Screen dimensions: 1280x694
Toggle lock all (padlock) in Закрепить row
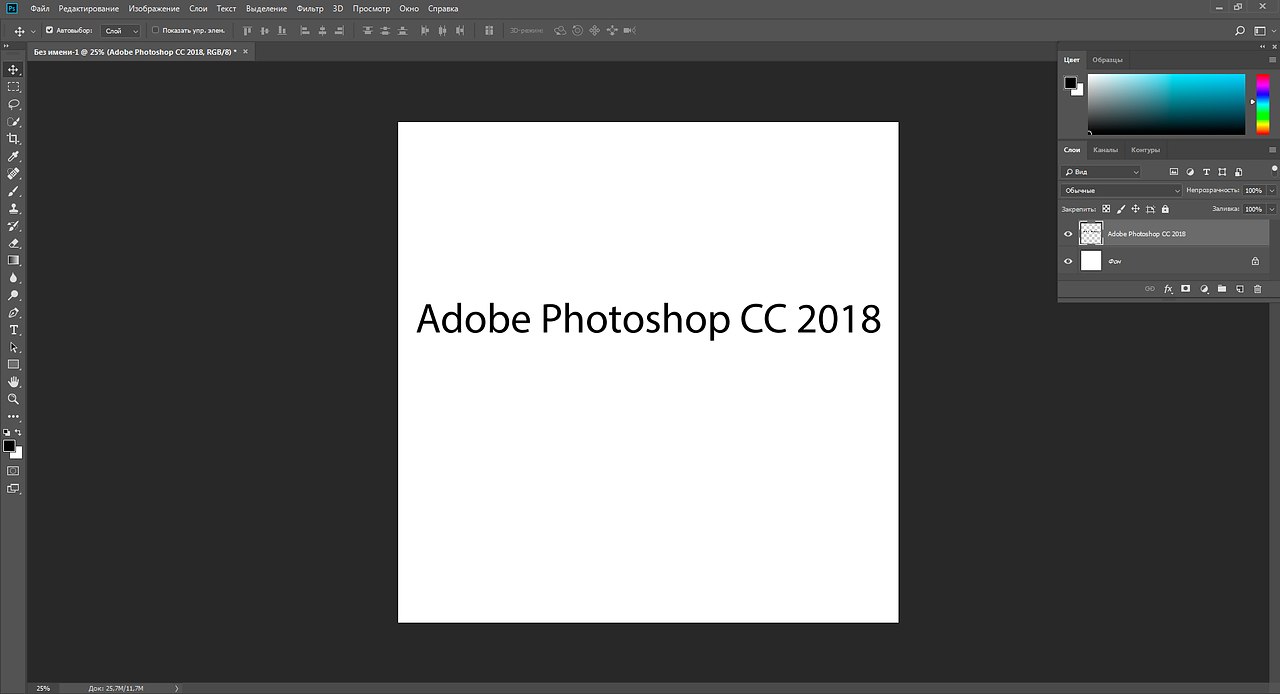click(x=1166, y=209)
